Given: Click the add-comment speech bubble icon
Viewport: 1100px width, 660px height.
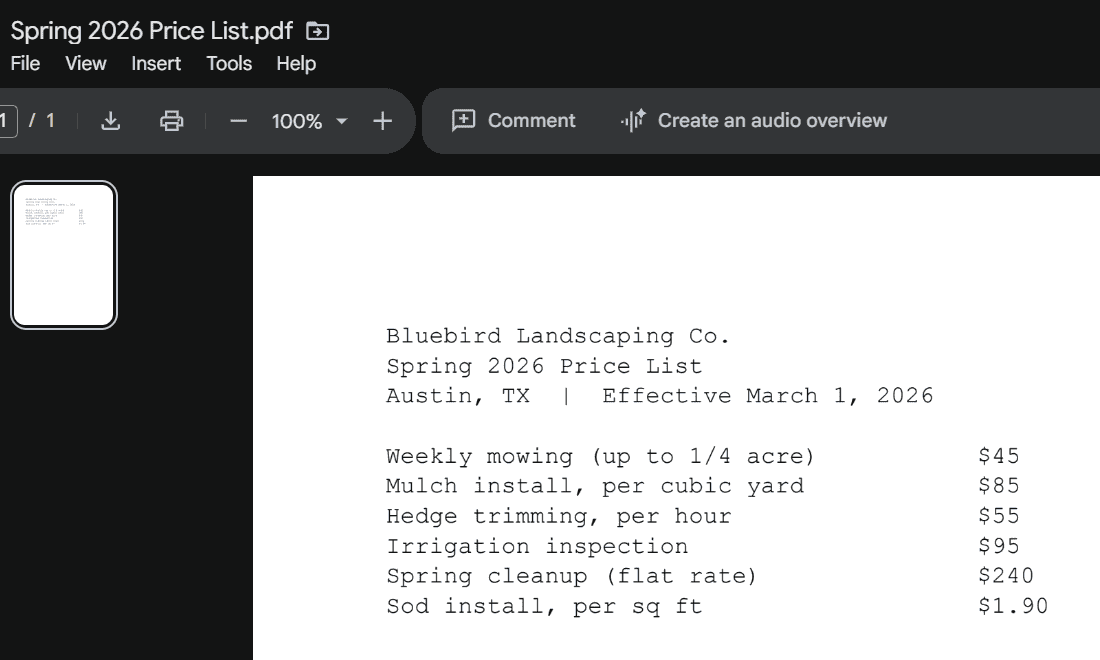Looking at the screenshot, I should [463, 121].
